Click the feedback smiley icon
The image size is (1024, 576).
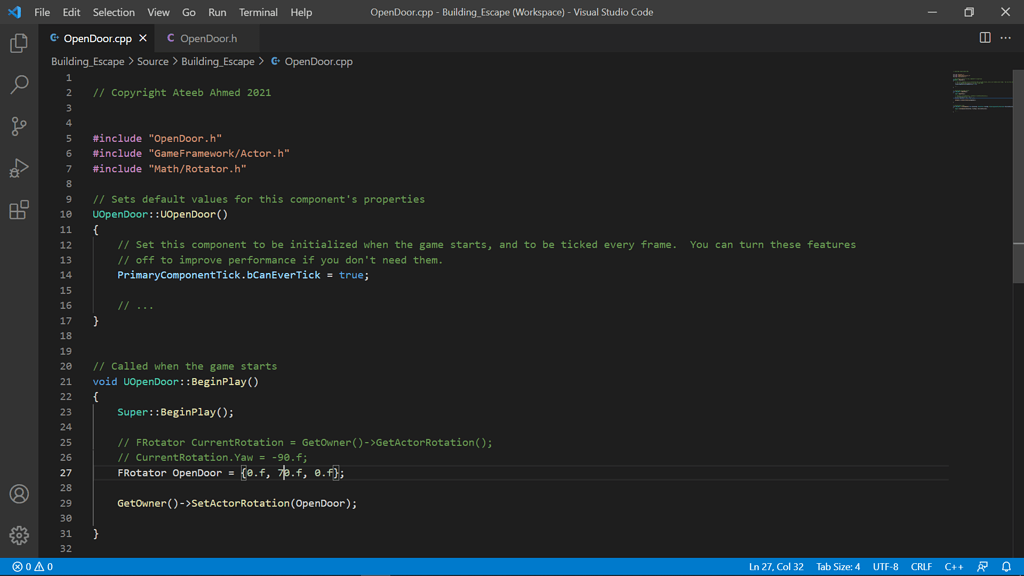click(x=983, y=566)
